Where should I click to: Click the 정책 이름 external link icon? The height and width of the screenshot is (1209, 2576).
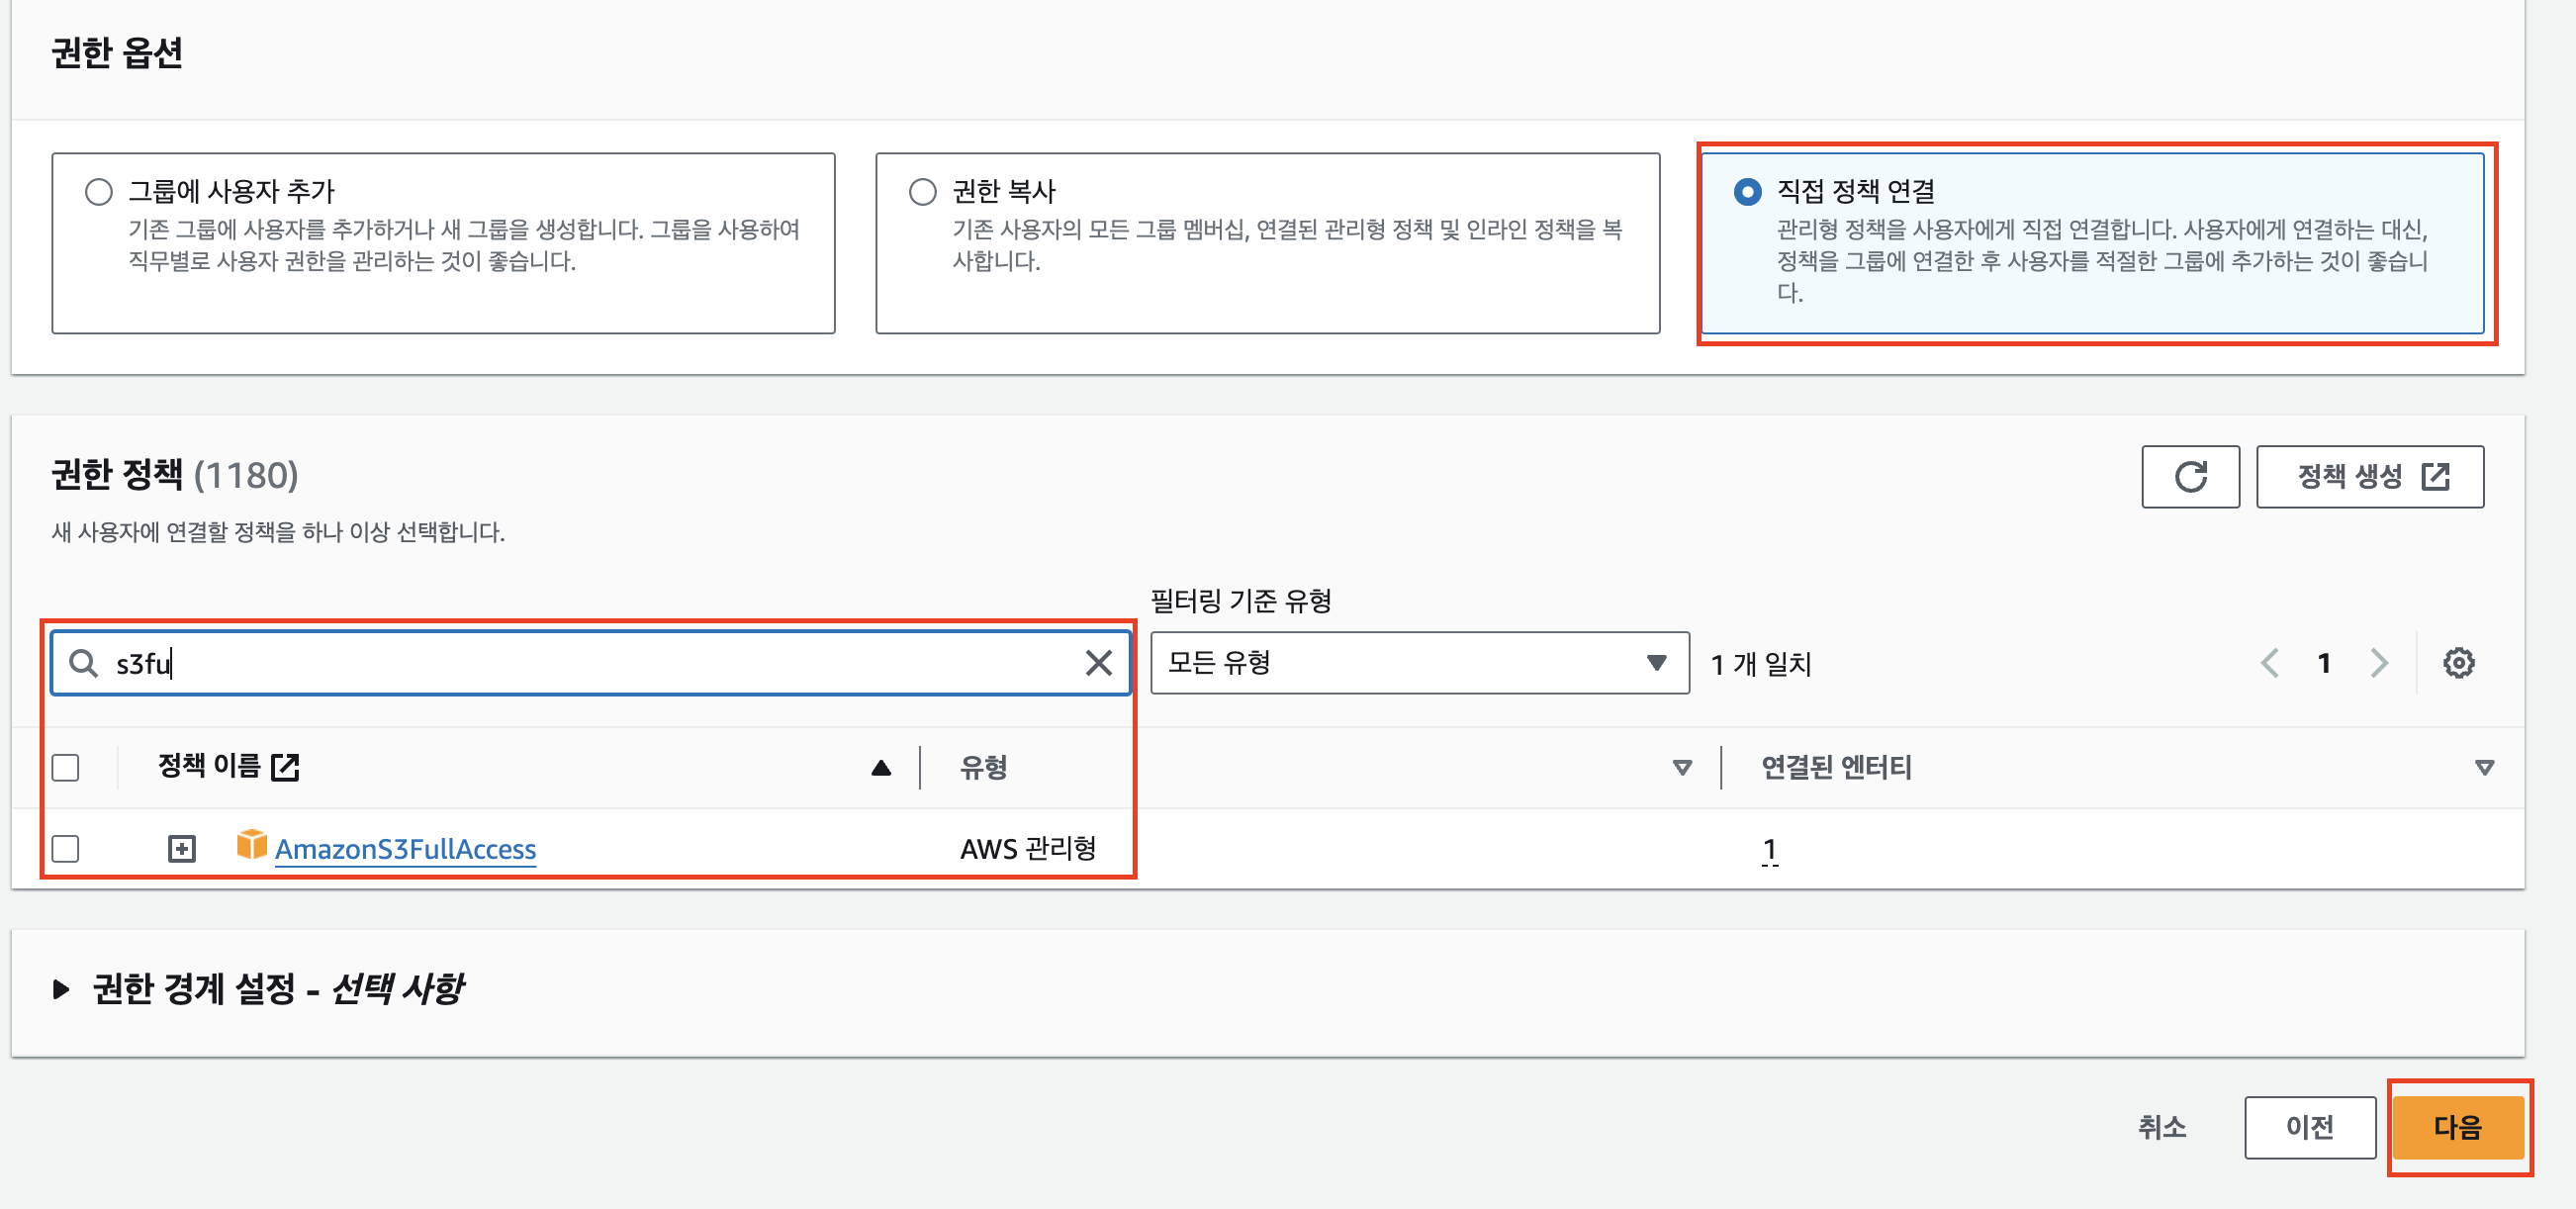pyautogui.click(x=286, y=767)
